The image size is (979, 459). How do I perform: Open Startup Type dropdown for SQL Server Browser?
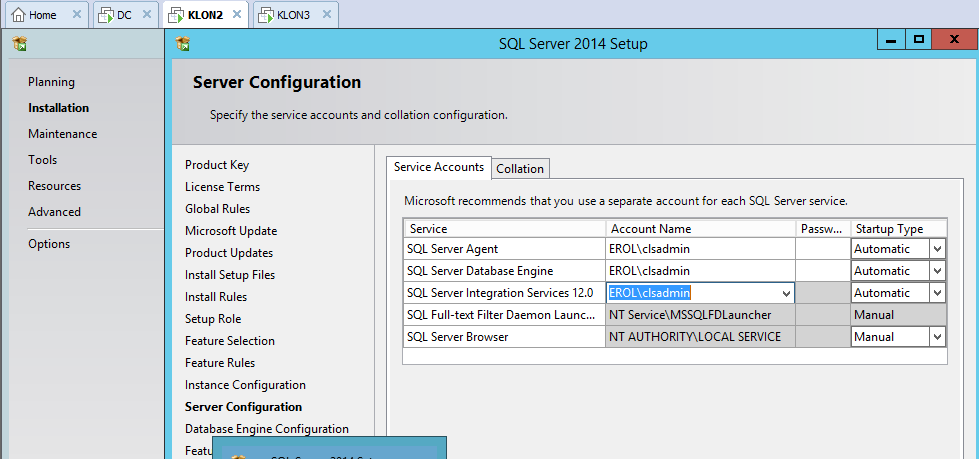pyautogui.click(x=937, y=337)
